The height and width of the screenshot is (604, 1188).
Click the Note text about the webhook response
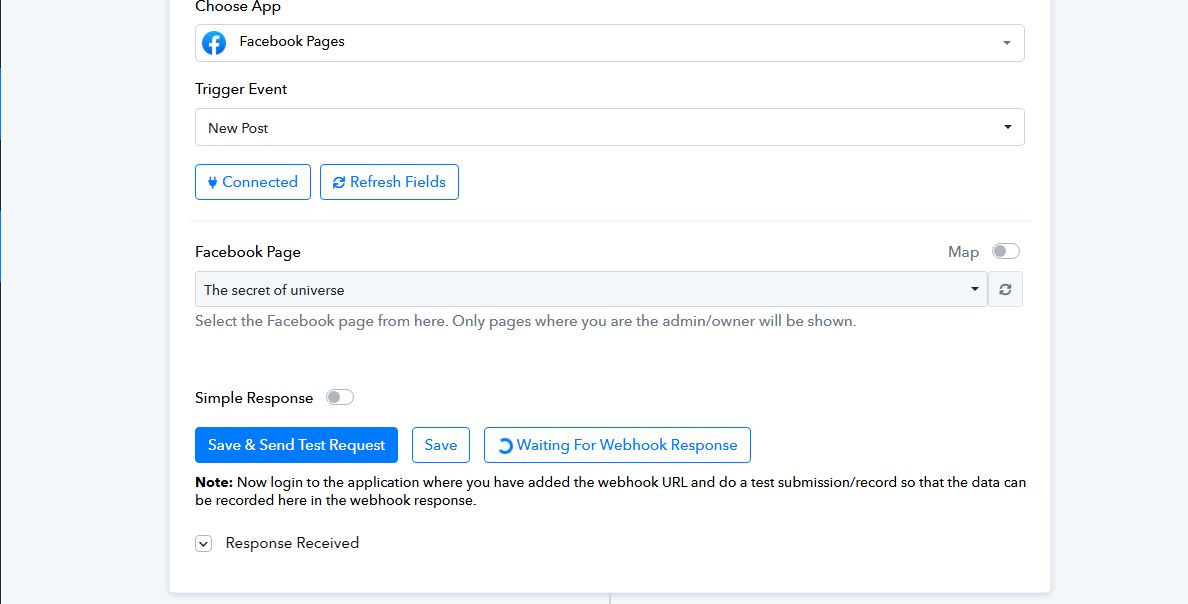(610, 491)
